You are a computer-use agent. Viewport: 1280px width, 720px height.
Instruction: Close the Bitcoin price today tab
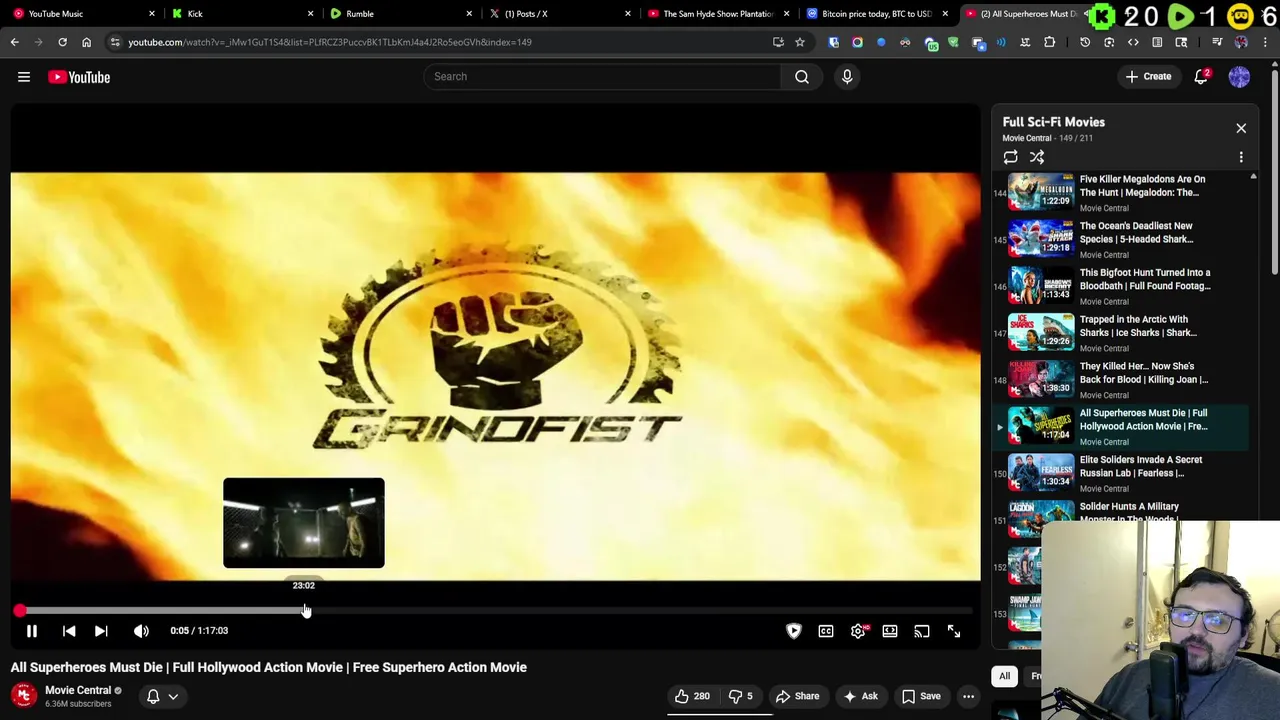click(945, 14)
